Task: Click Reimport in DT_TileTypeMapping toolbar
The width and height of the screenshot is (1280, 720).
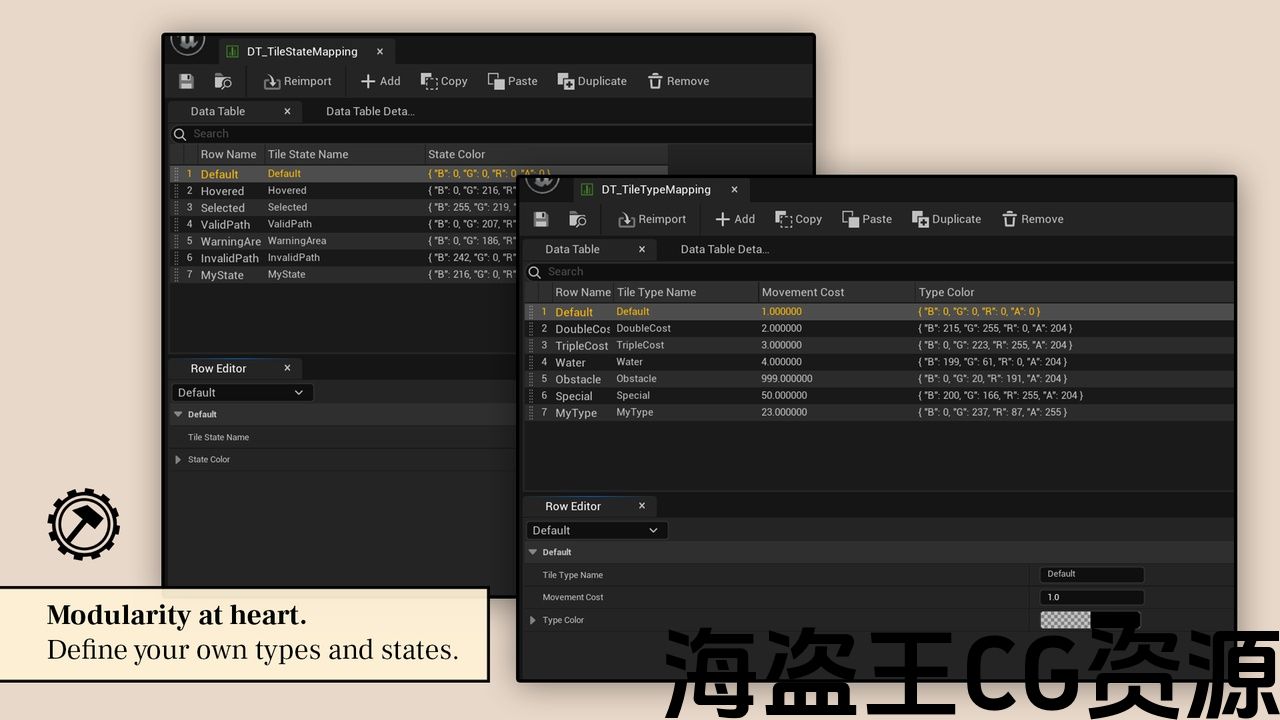Action: click(652, 219)
